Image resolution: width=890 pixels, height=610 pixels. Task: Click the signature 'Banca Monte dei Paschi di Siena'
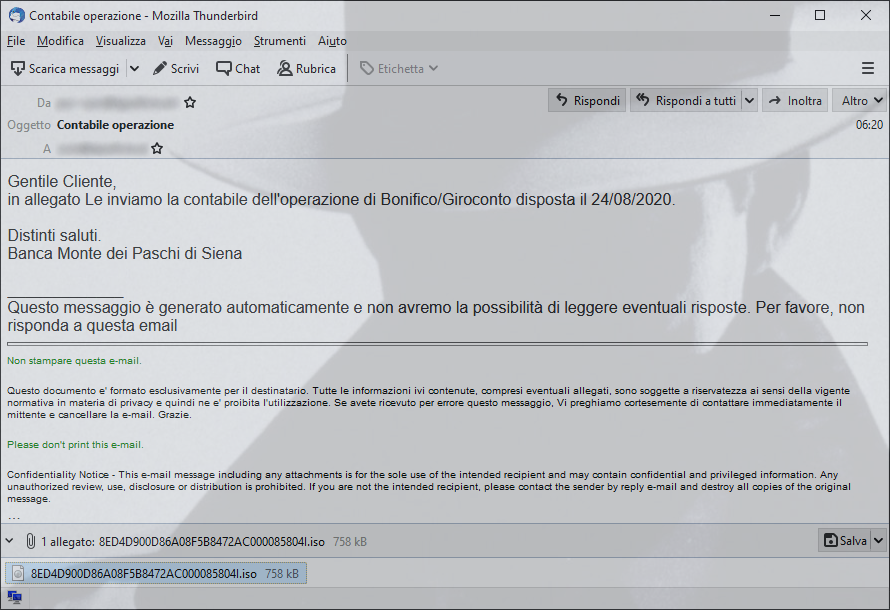(125, 253)
